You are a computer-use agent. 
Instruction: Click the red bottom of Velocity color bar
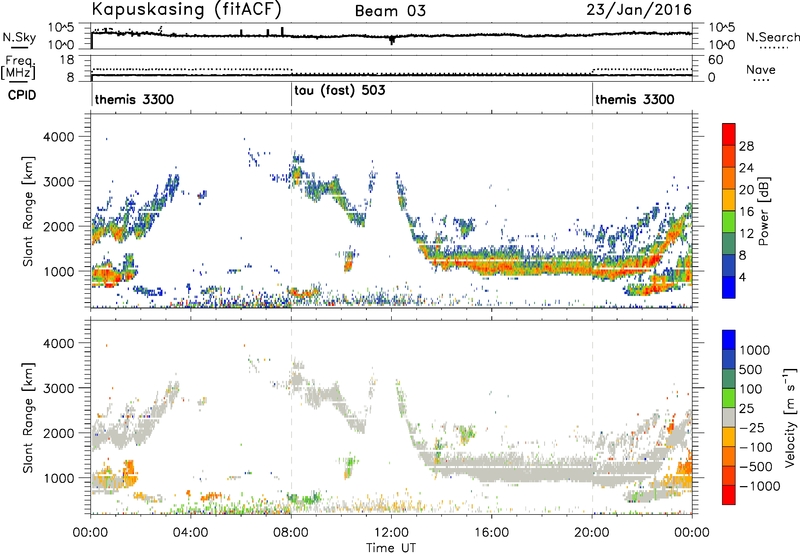click(729, 495)
